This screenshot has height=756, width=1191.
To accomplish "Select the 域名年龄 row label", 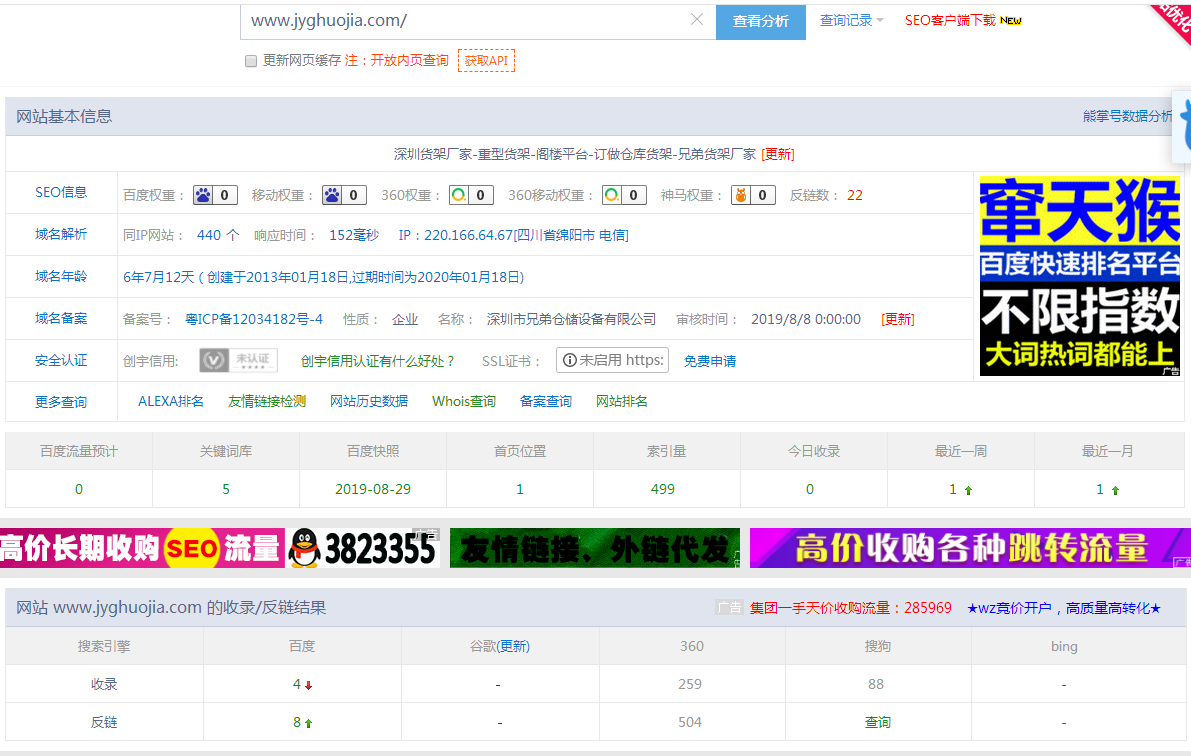I will (x=61, y=277).
